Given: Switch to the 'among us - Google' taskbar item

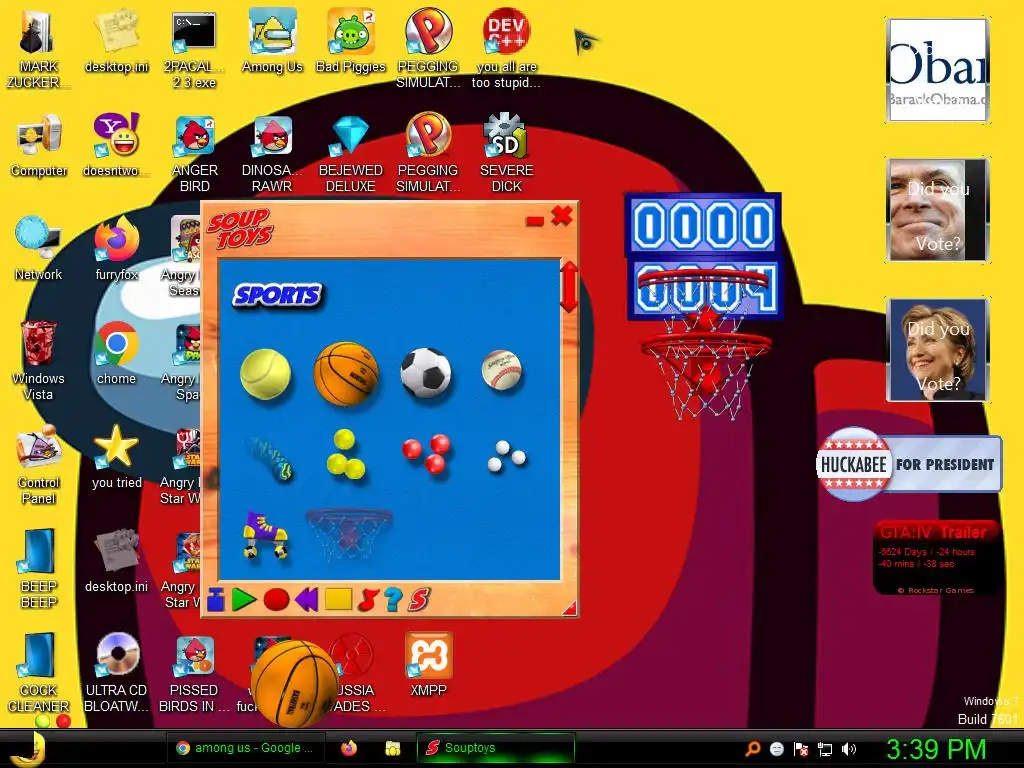Looking at the screenshot, I should click(245, 748).
